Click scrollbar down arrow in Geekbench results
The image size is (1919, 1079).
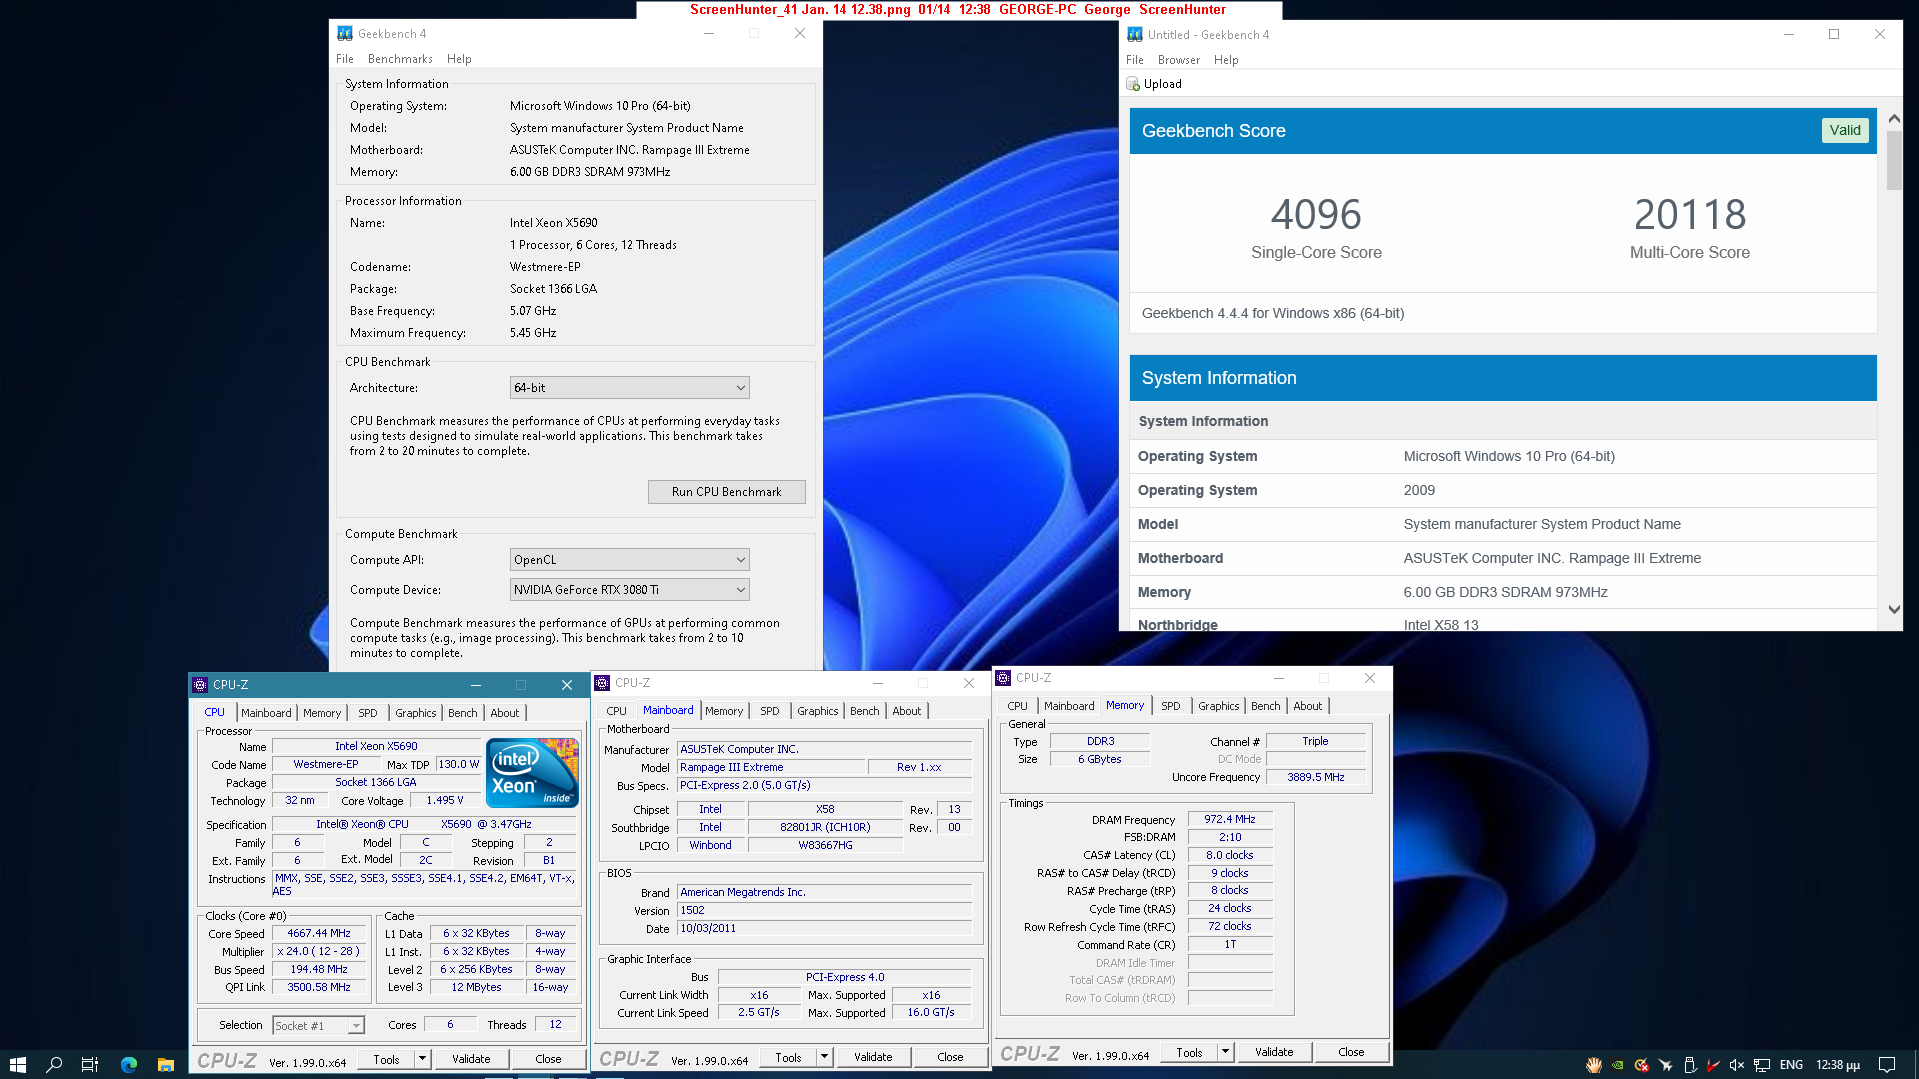point(1894,609)
